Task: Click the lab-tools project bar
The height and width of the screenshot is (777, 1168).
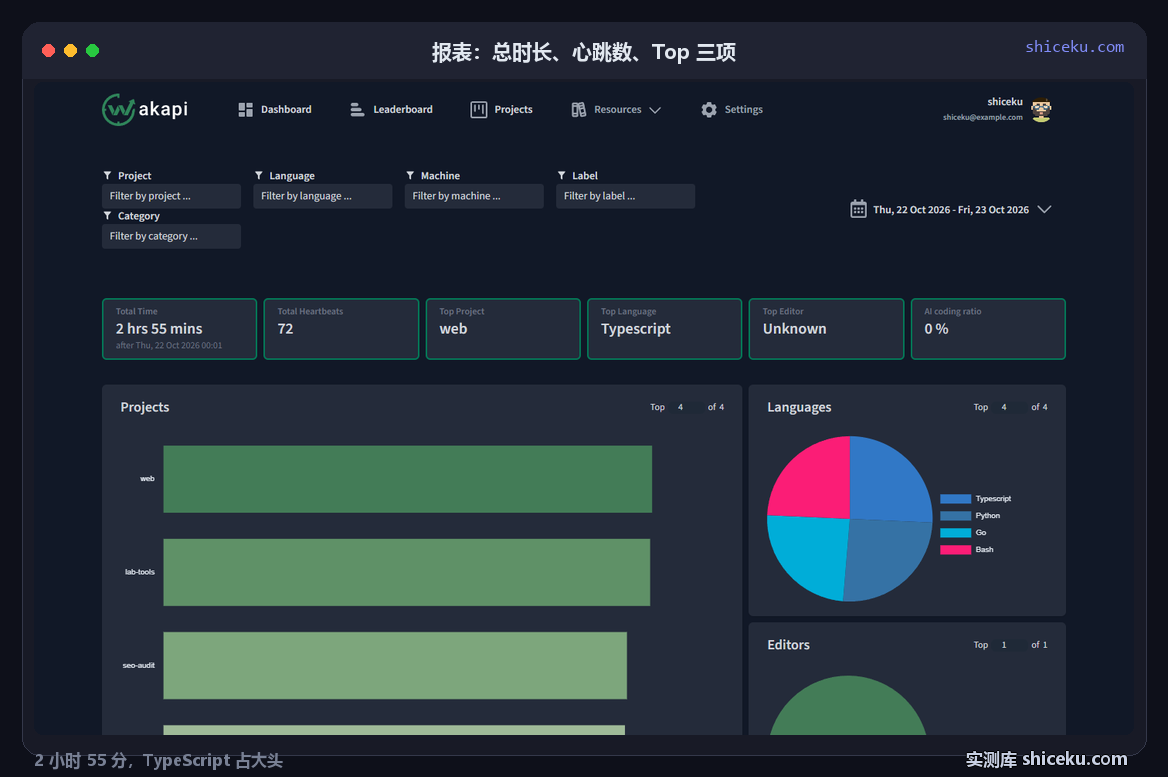Action: pyautogui.click(x=407, y=572)
